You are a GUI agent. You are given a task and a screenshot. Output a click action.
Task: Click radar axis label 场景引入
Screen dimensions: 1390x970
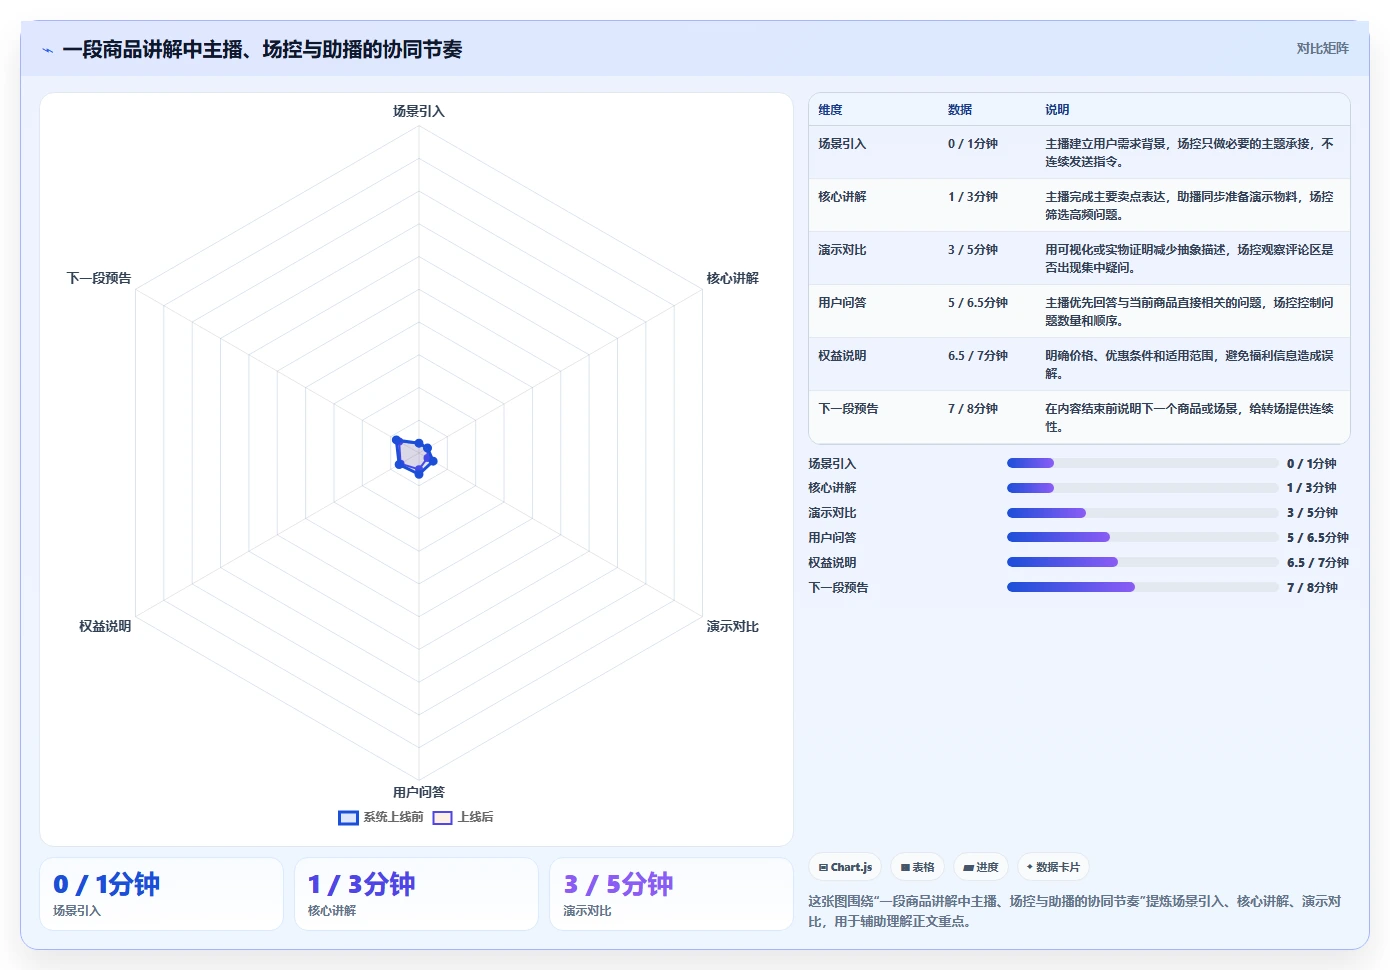418,111
